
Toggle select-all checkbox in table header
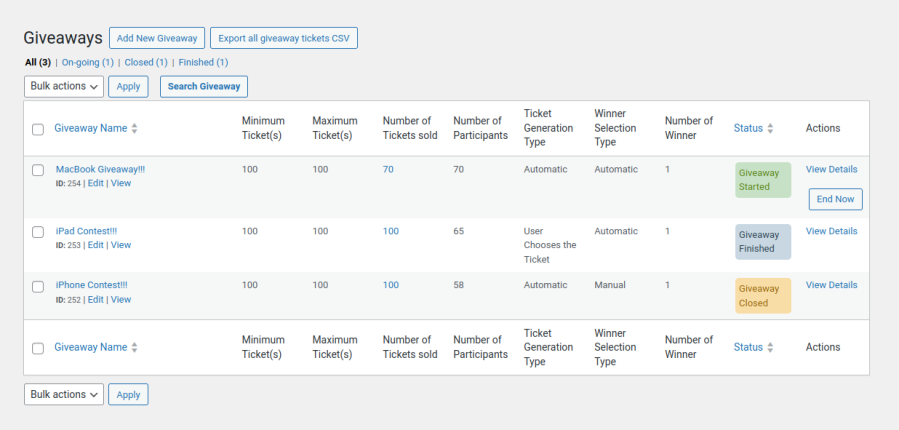pyautogui.click(x=38, y=129)
